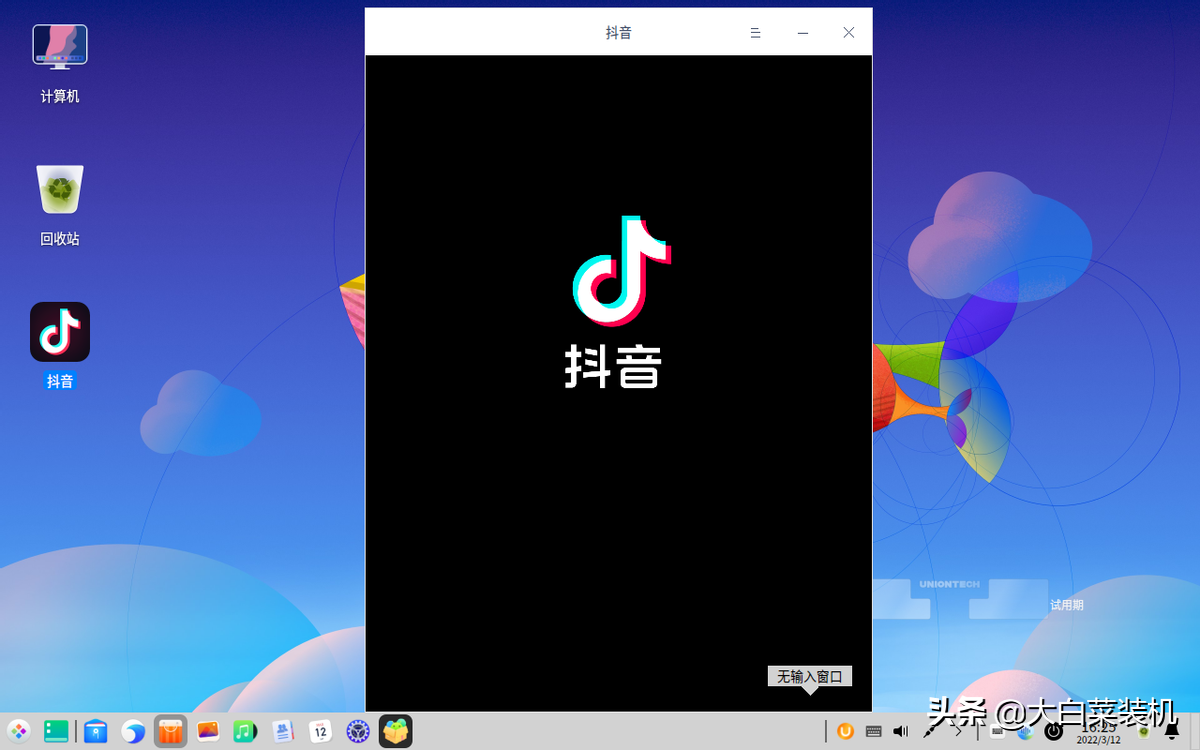Image resolution: width=1200 pixels, height=750 pixels.
Task: Expand the tray with the arrow chevron
Action: point(958,731)
